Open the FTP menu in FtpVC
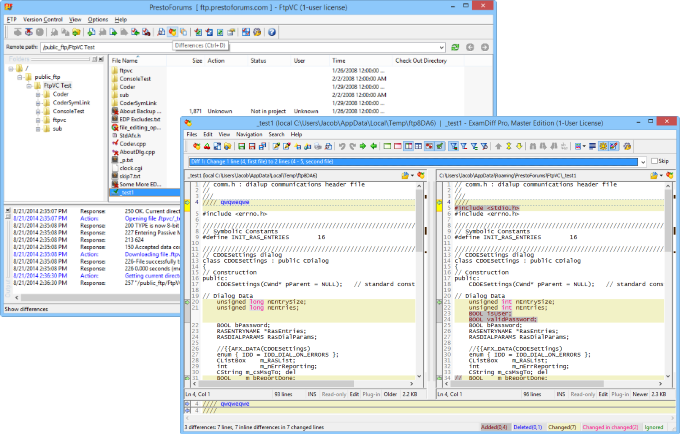680x434 pixels. tap(12, 20)
